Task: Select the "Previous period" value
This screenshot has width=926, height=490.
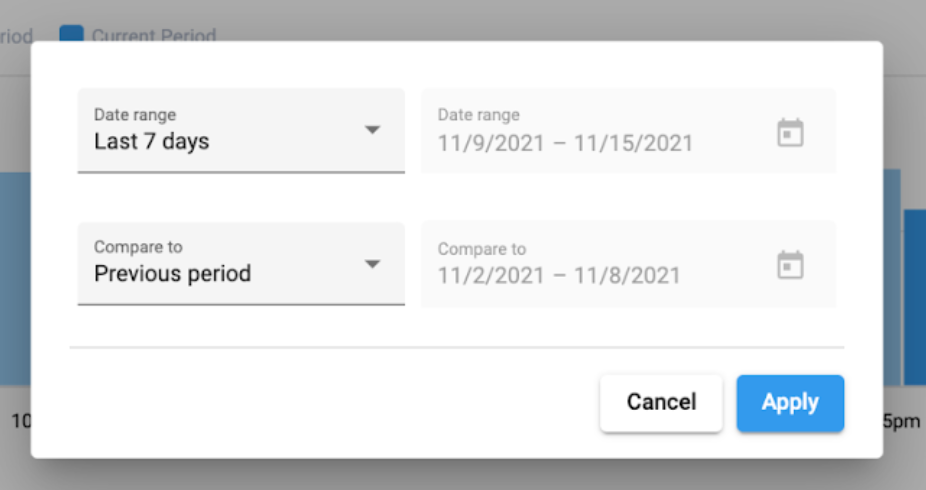Action: (172, 273)
